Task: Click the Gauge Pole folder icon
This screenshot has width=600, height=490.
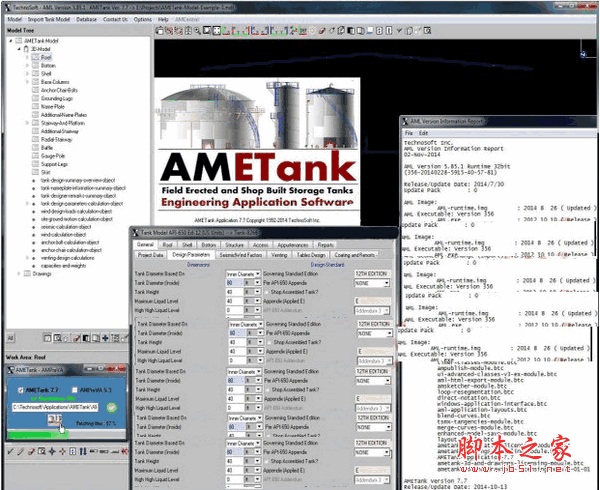Action: [x=36, y=156]
